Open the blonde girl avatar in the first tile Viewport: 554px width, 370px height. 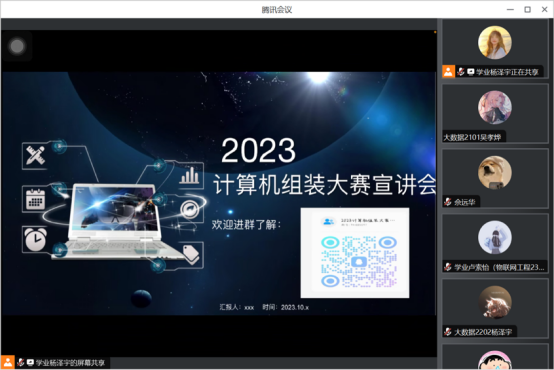pyautogui.click(x=495, y=42)
